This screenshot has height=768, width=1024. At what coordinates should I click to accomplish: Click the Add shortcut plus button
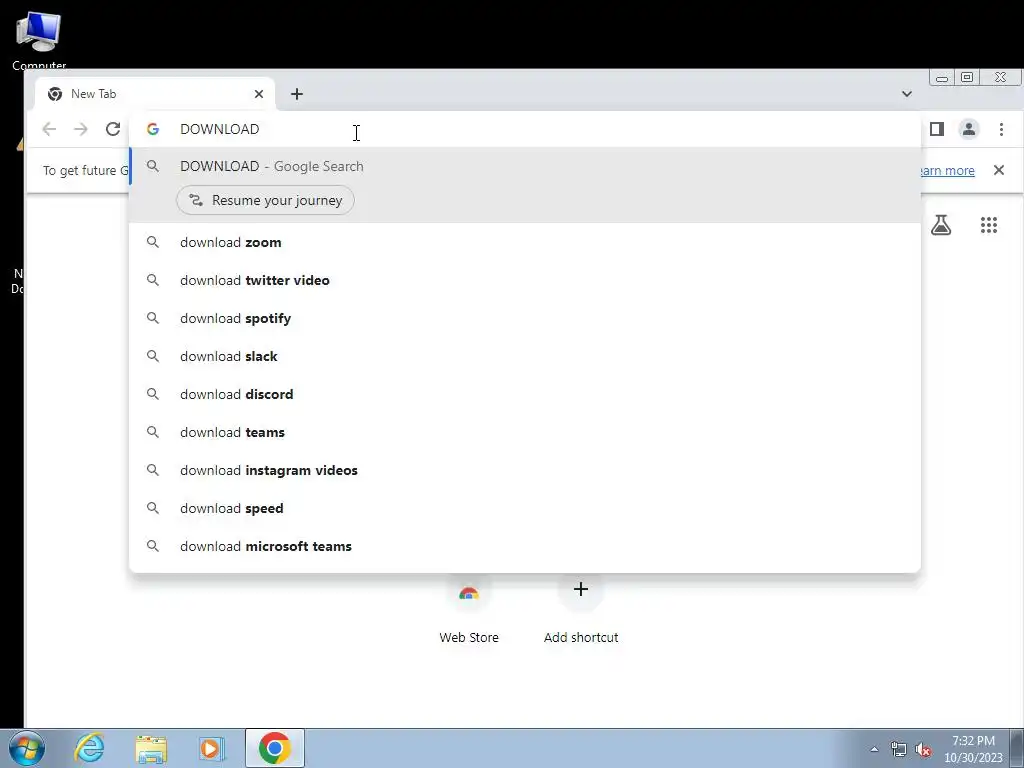point(581,590)
